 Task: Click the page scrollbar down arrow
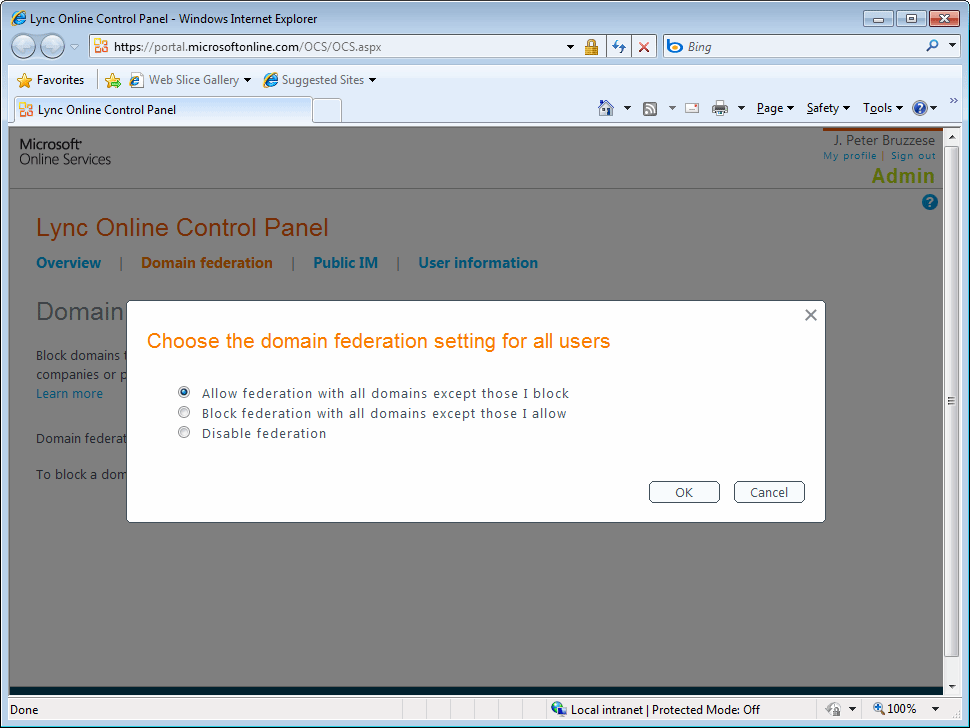(952, 687)
